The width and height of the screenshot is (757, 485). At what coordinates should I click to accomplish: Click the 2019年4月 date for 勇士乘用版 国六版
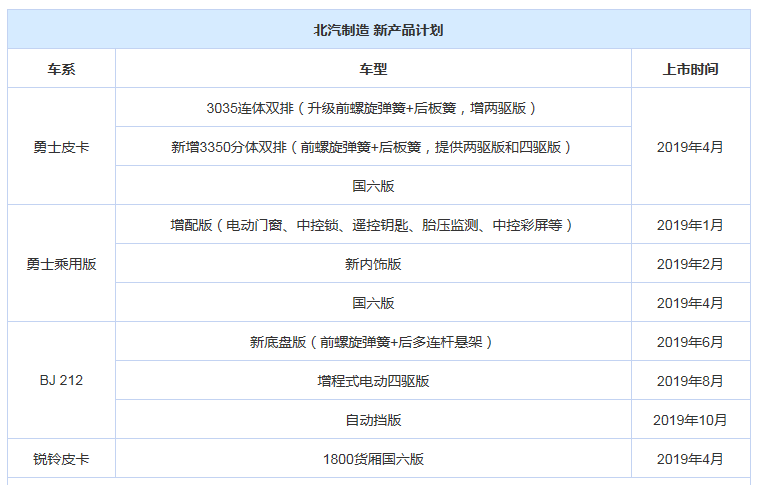pyautogui.click(x=690, y=303)
